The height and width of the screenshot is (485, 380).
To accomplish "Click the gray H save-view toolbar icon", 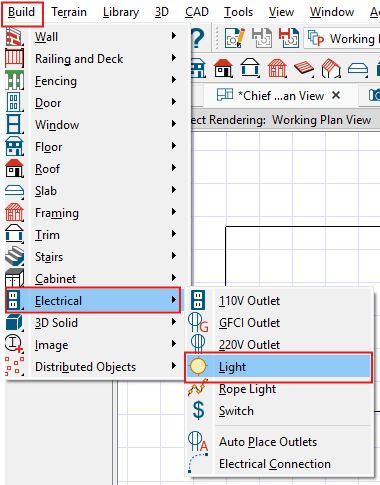I will point(262,38).
